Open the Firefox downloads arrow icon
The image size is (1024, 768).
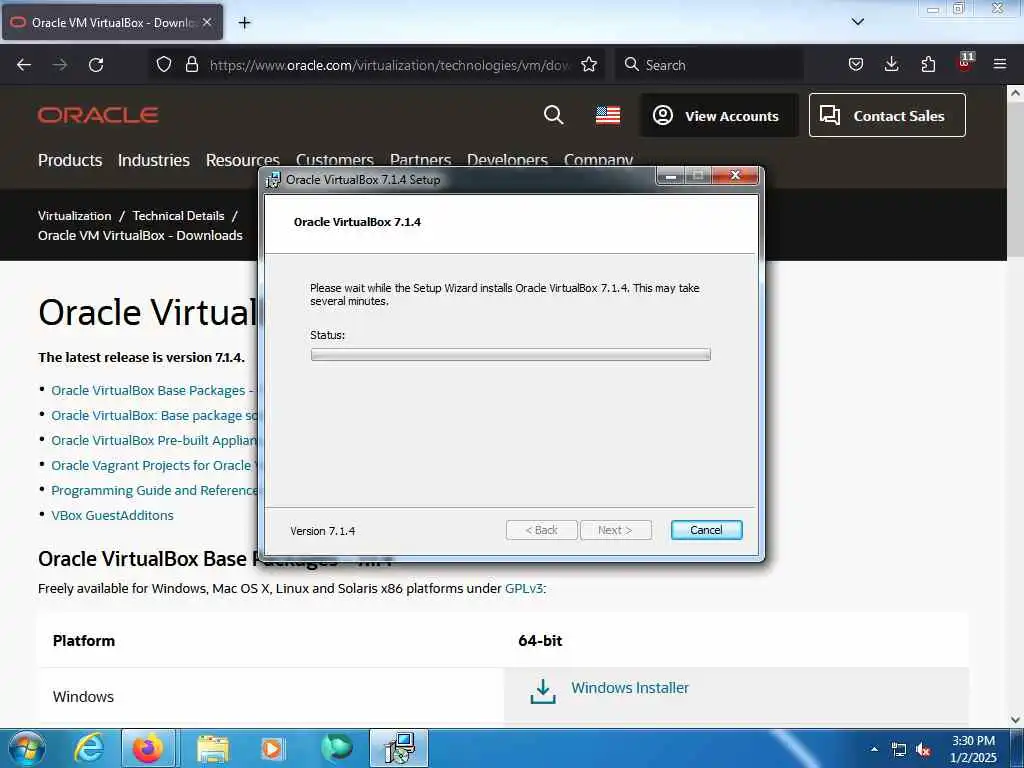tap(891, 64)
